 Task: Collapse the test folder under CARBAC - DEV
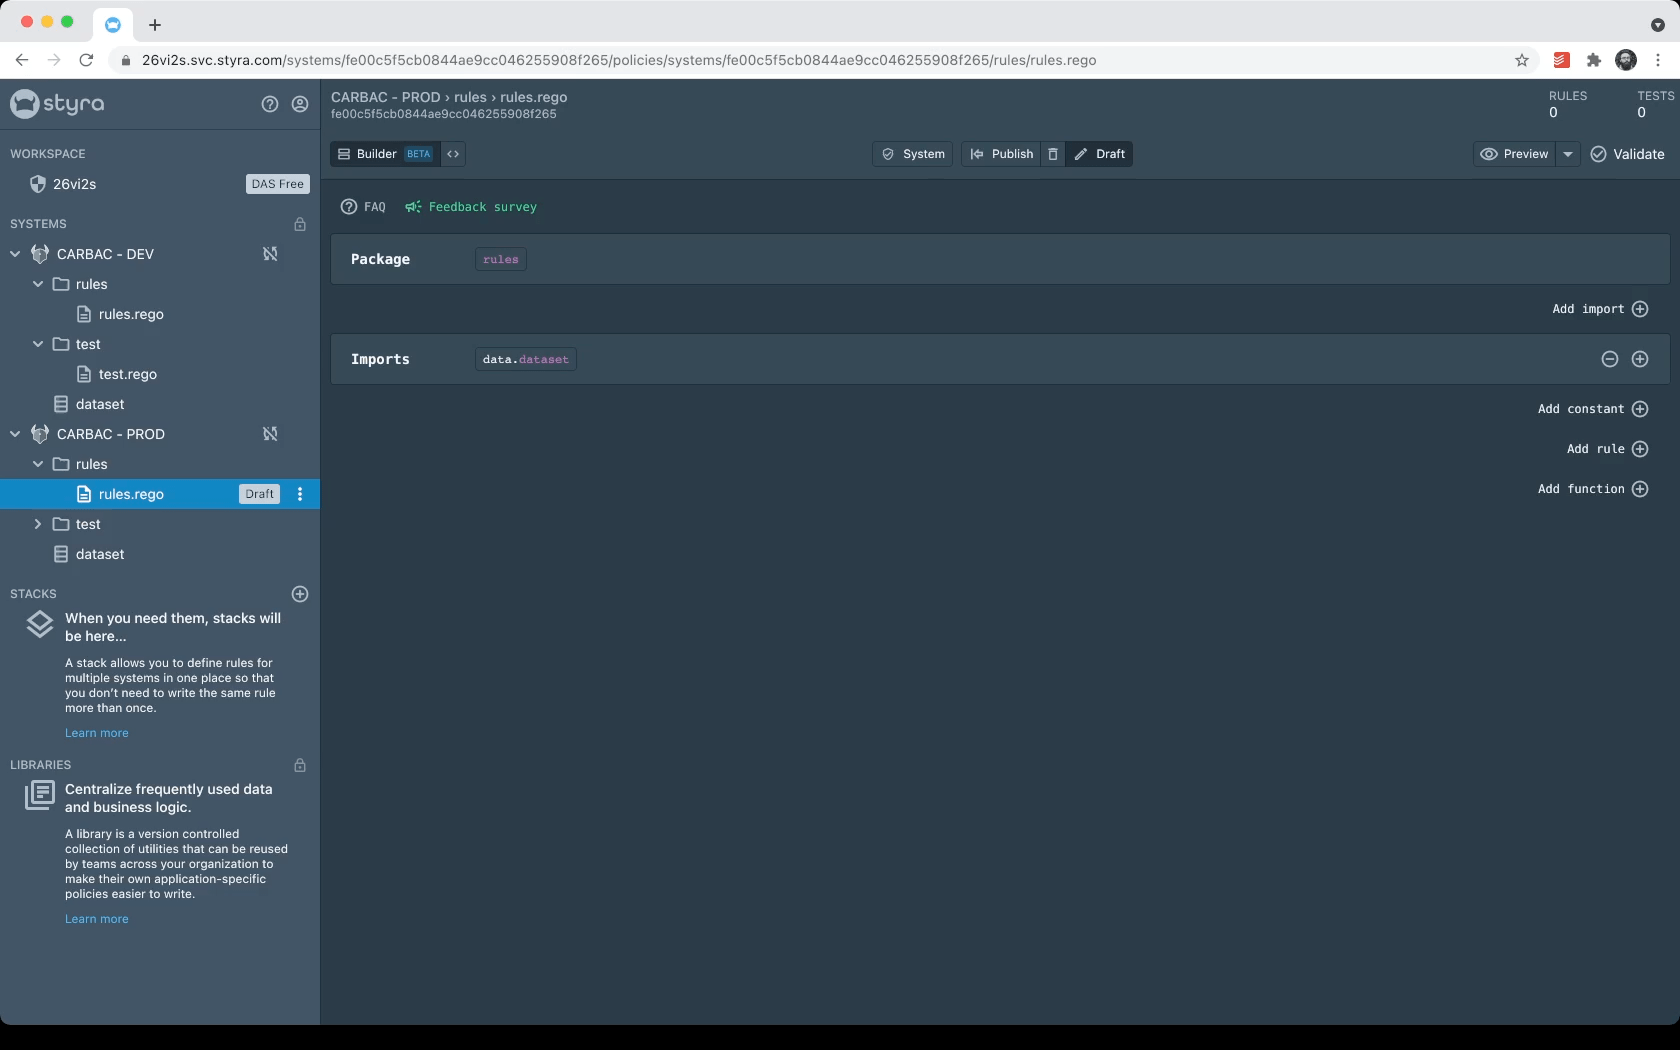(38, 344)
